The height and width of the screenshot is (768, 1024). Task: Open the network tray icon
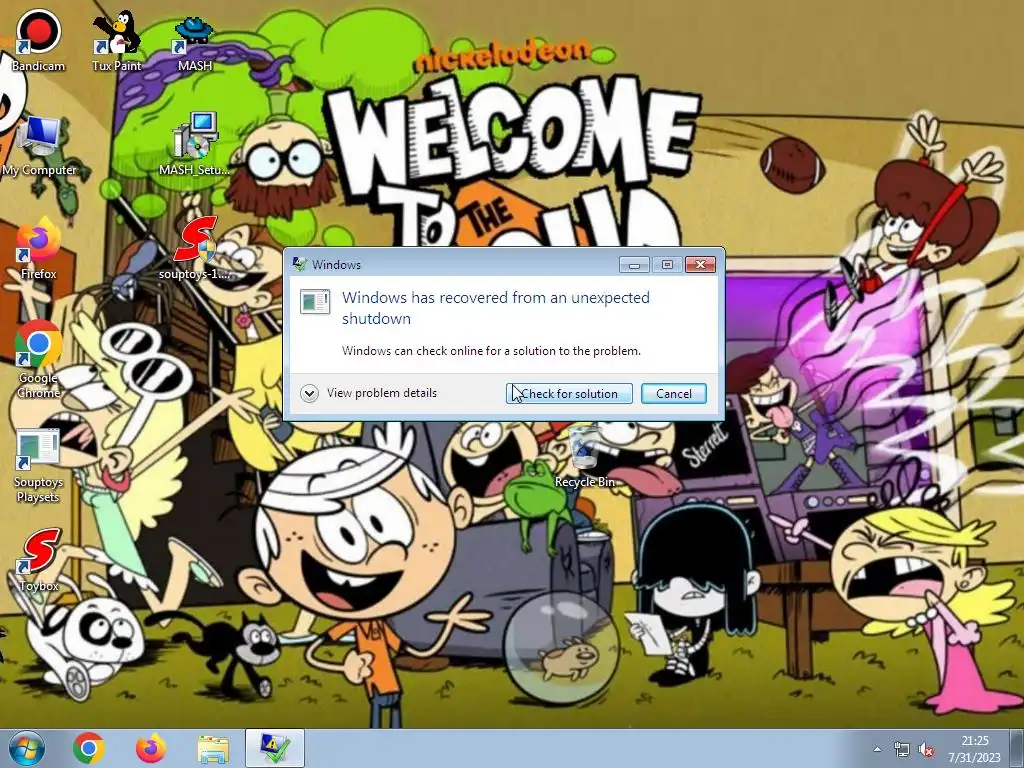point(902,749)
